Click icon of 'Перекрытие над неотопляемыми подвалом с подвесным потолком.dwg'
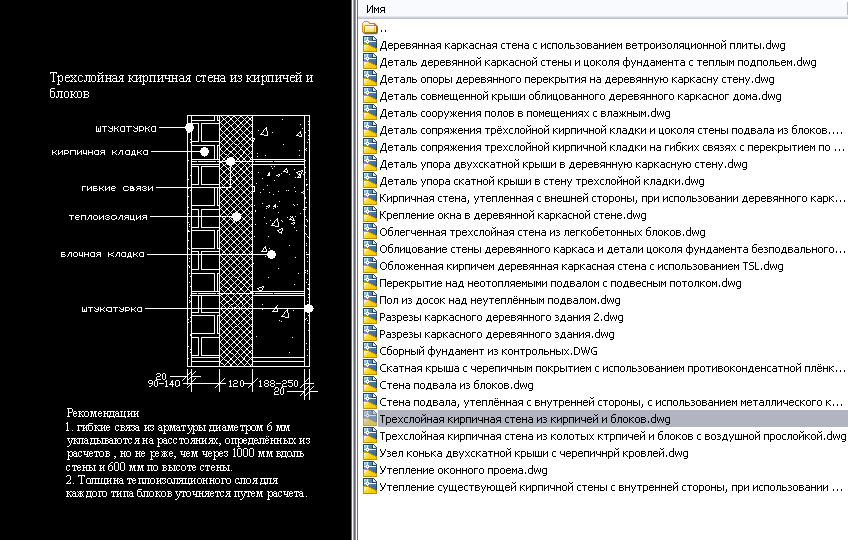 pyautogui.click(x=370, y=284)
